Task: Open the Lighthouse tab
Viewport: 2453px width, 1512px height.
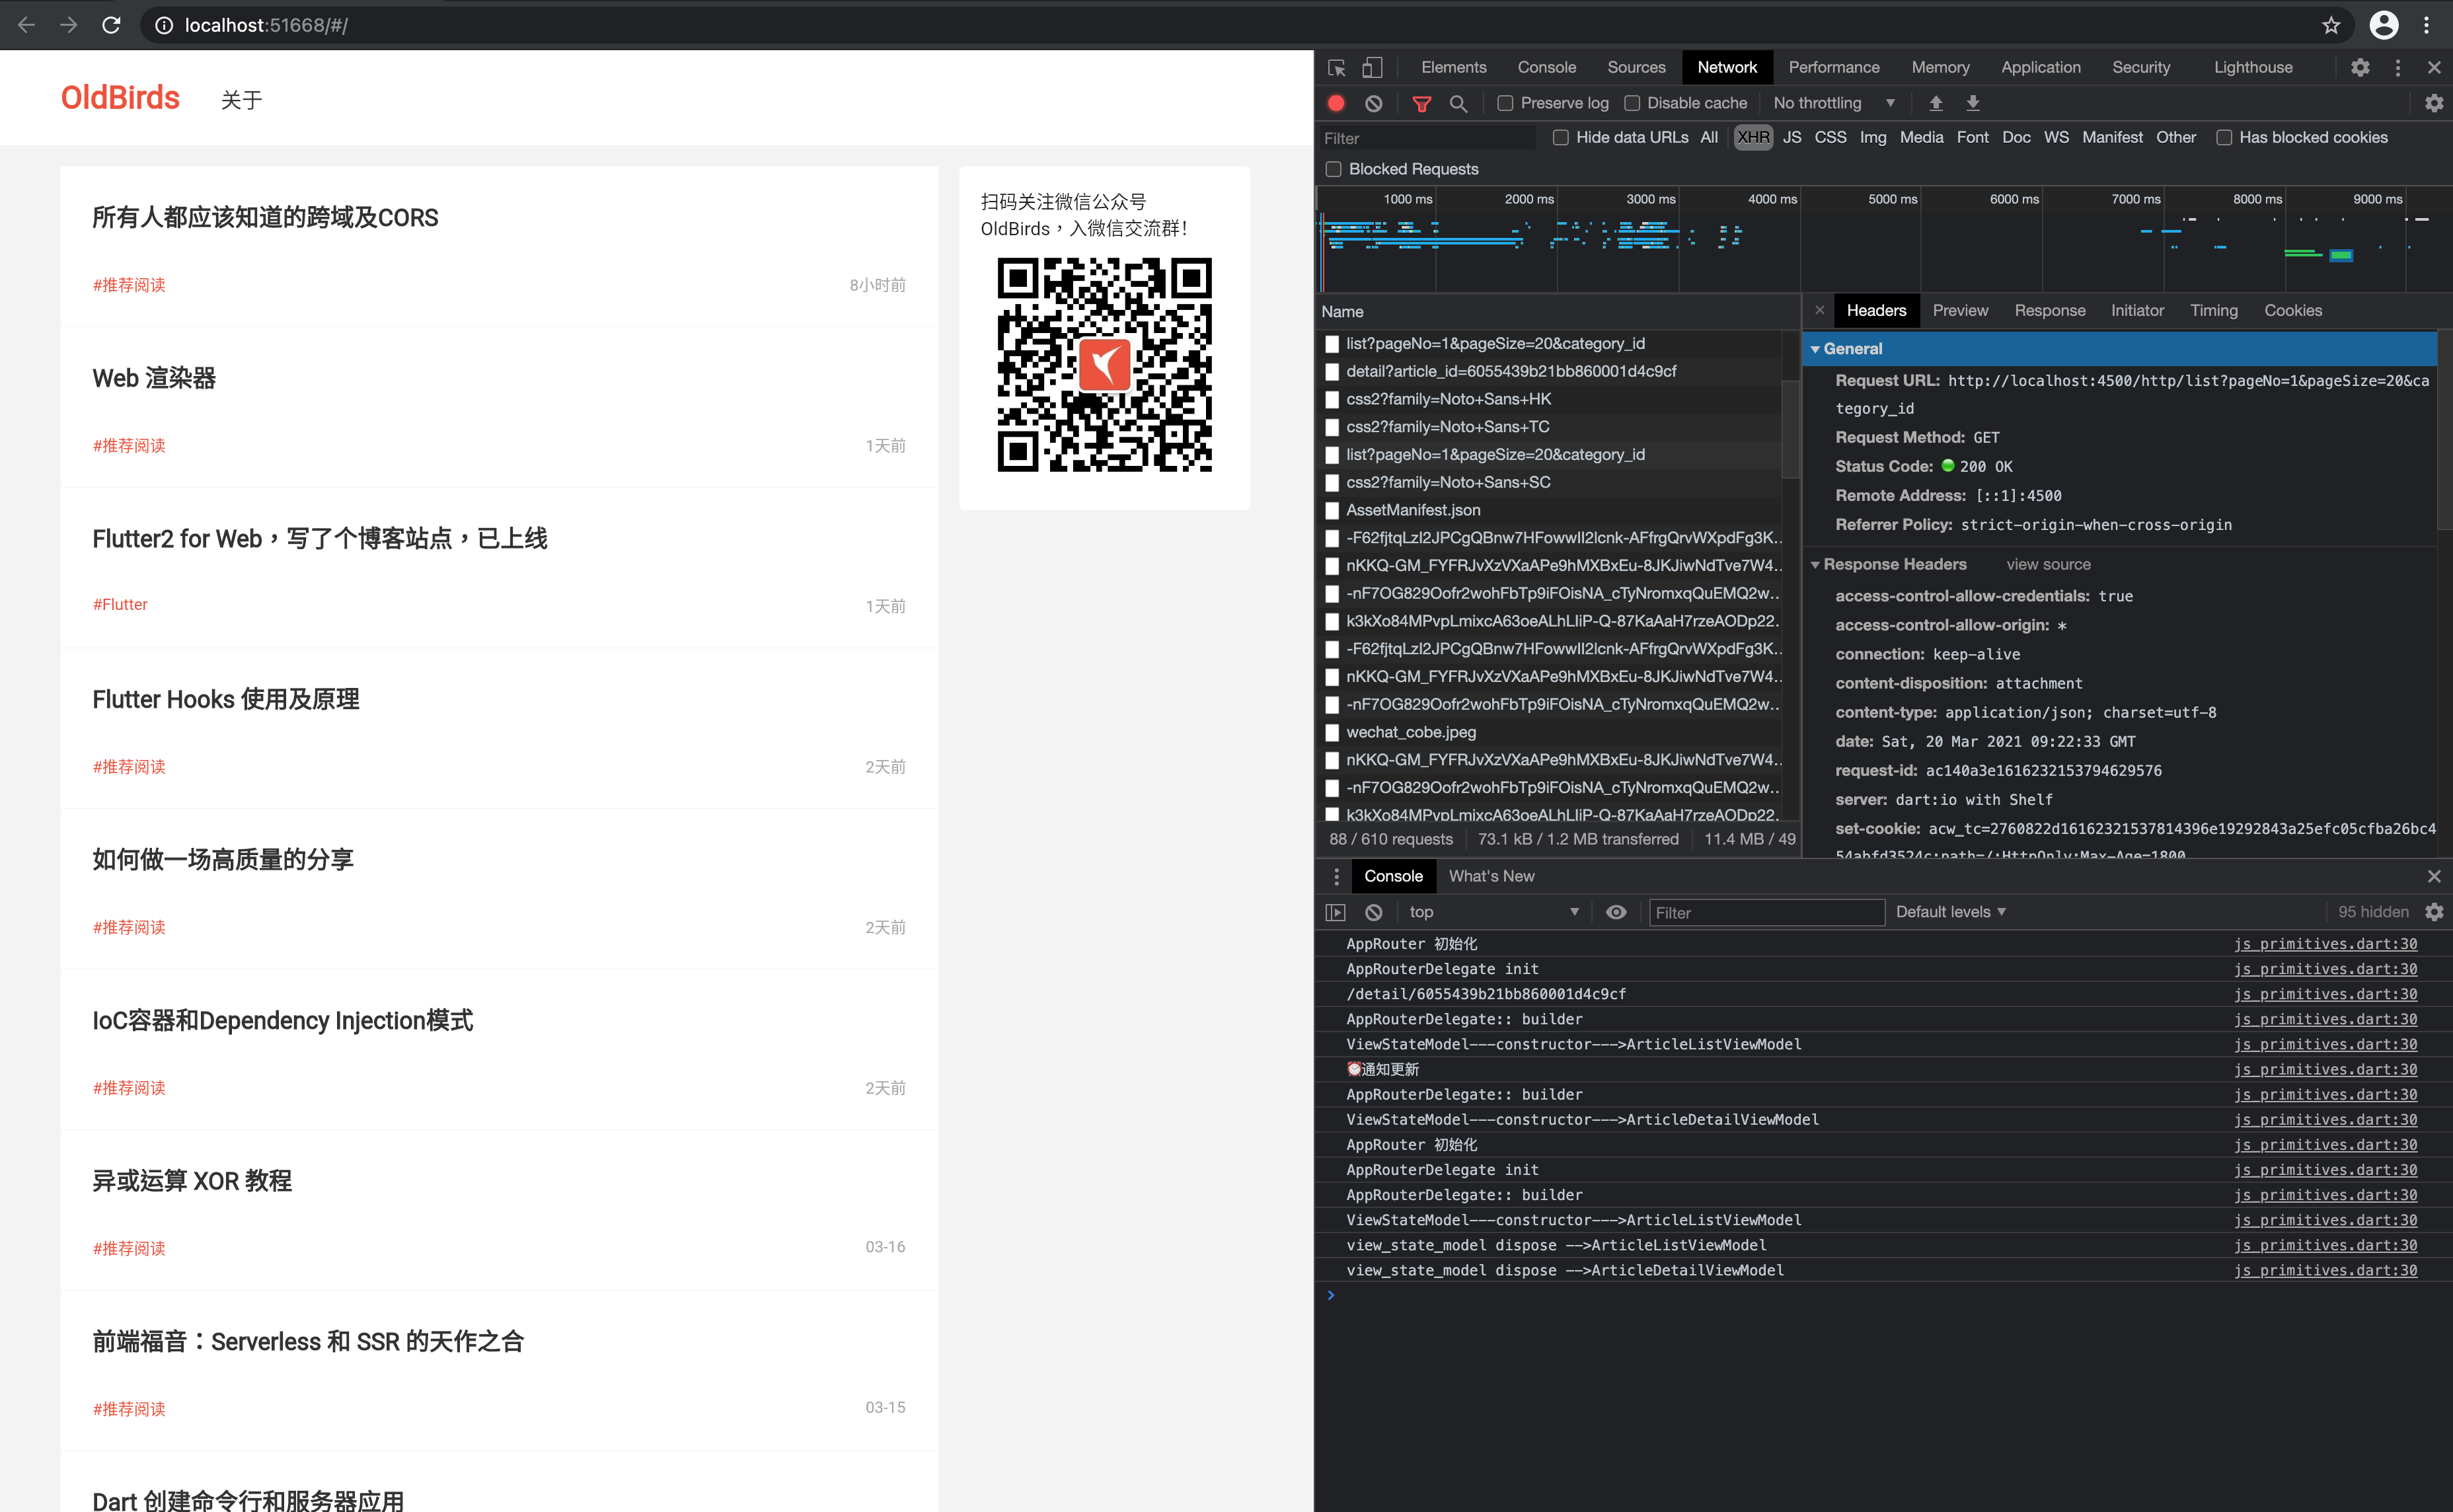Action: pyautogui.click(x=2252, y=67)
